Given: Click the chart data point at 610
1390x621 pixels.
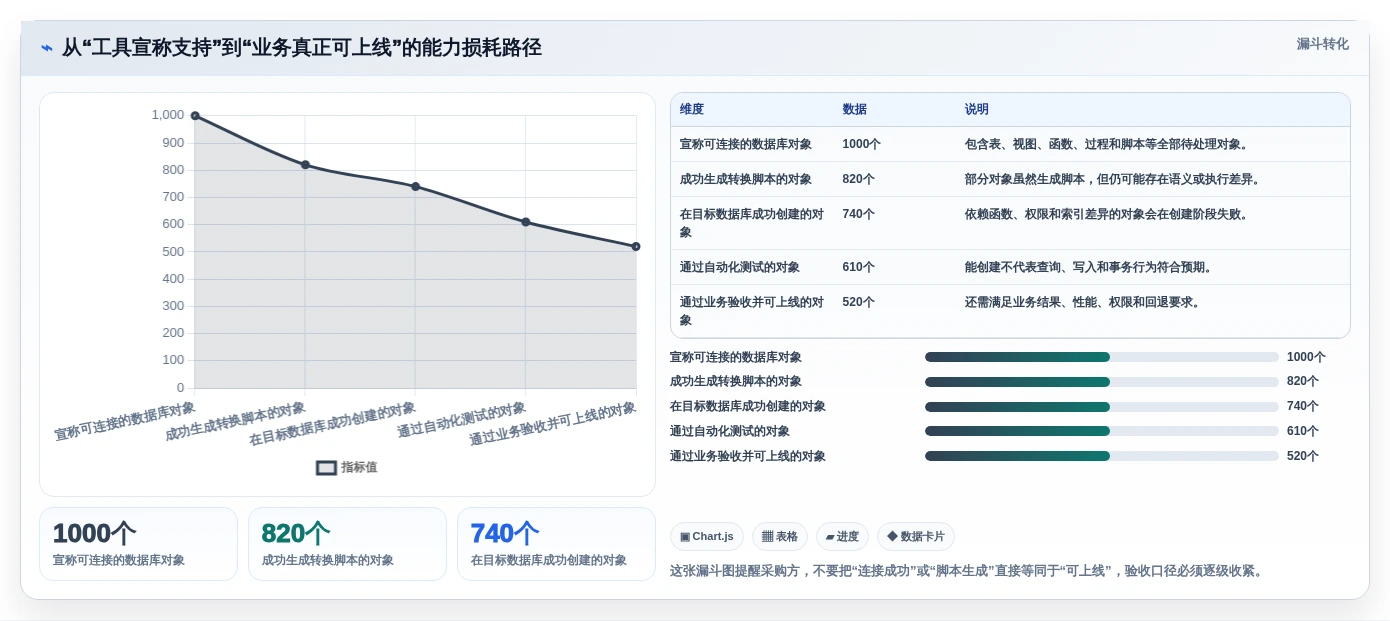Looking at the screenshot, I should coord(525,222).
